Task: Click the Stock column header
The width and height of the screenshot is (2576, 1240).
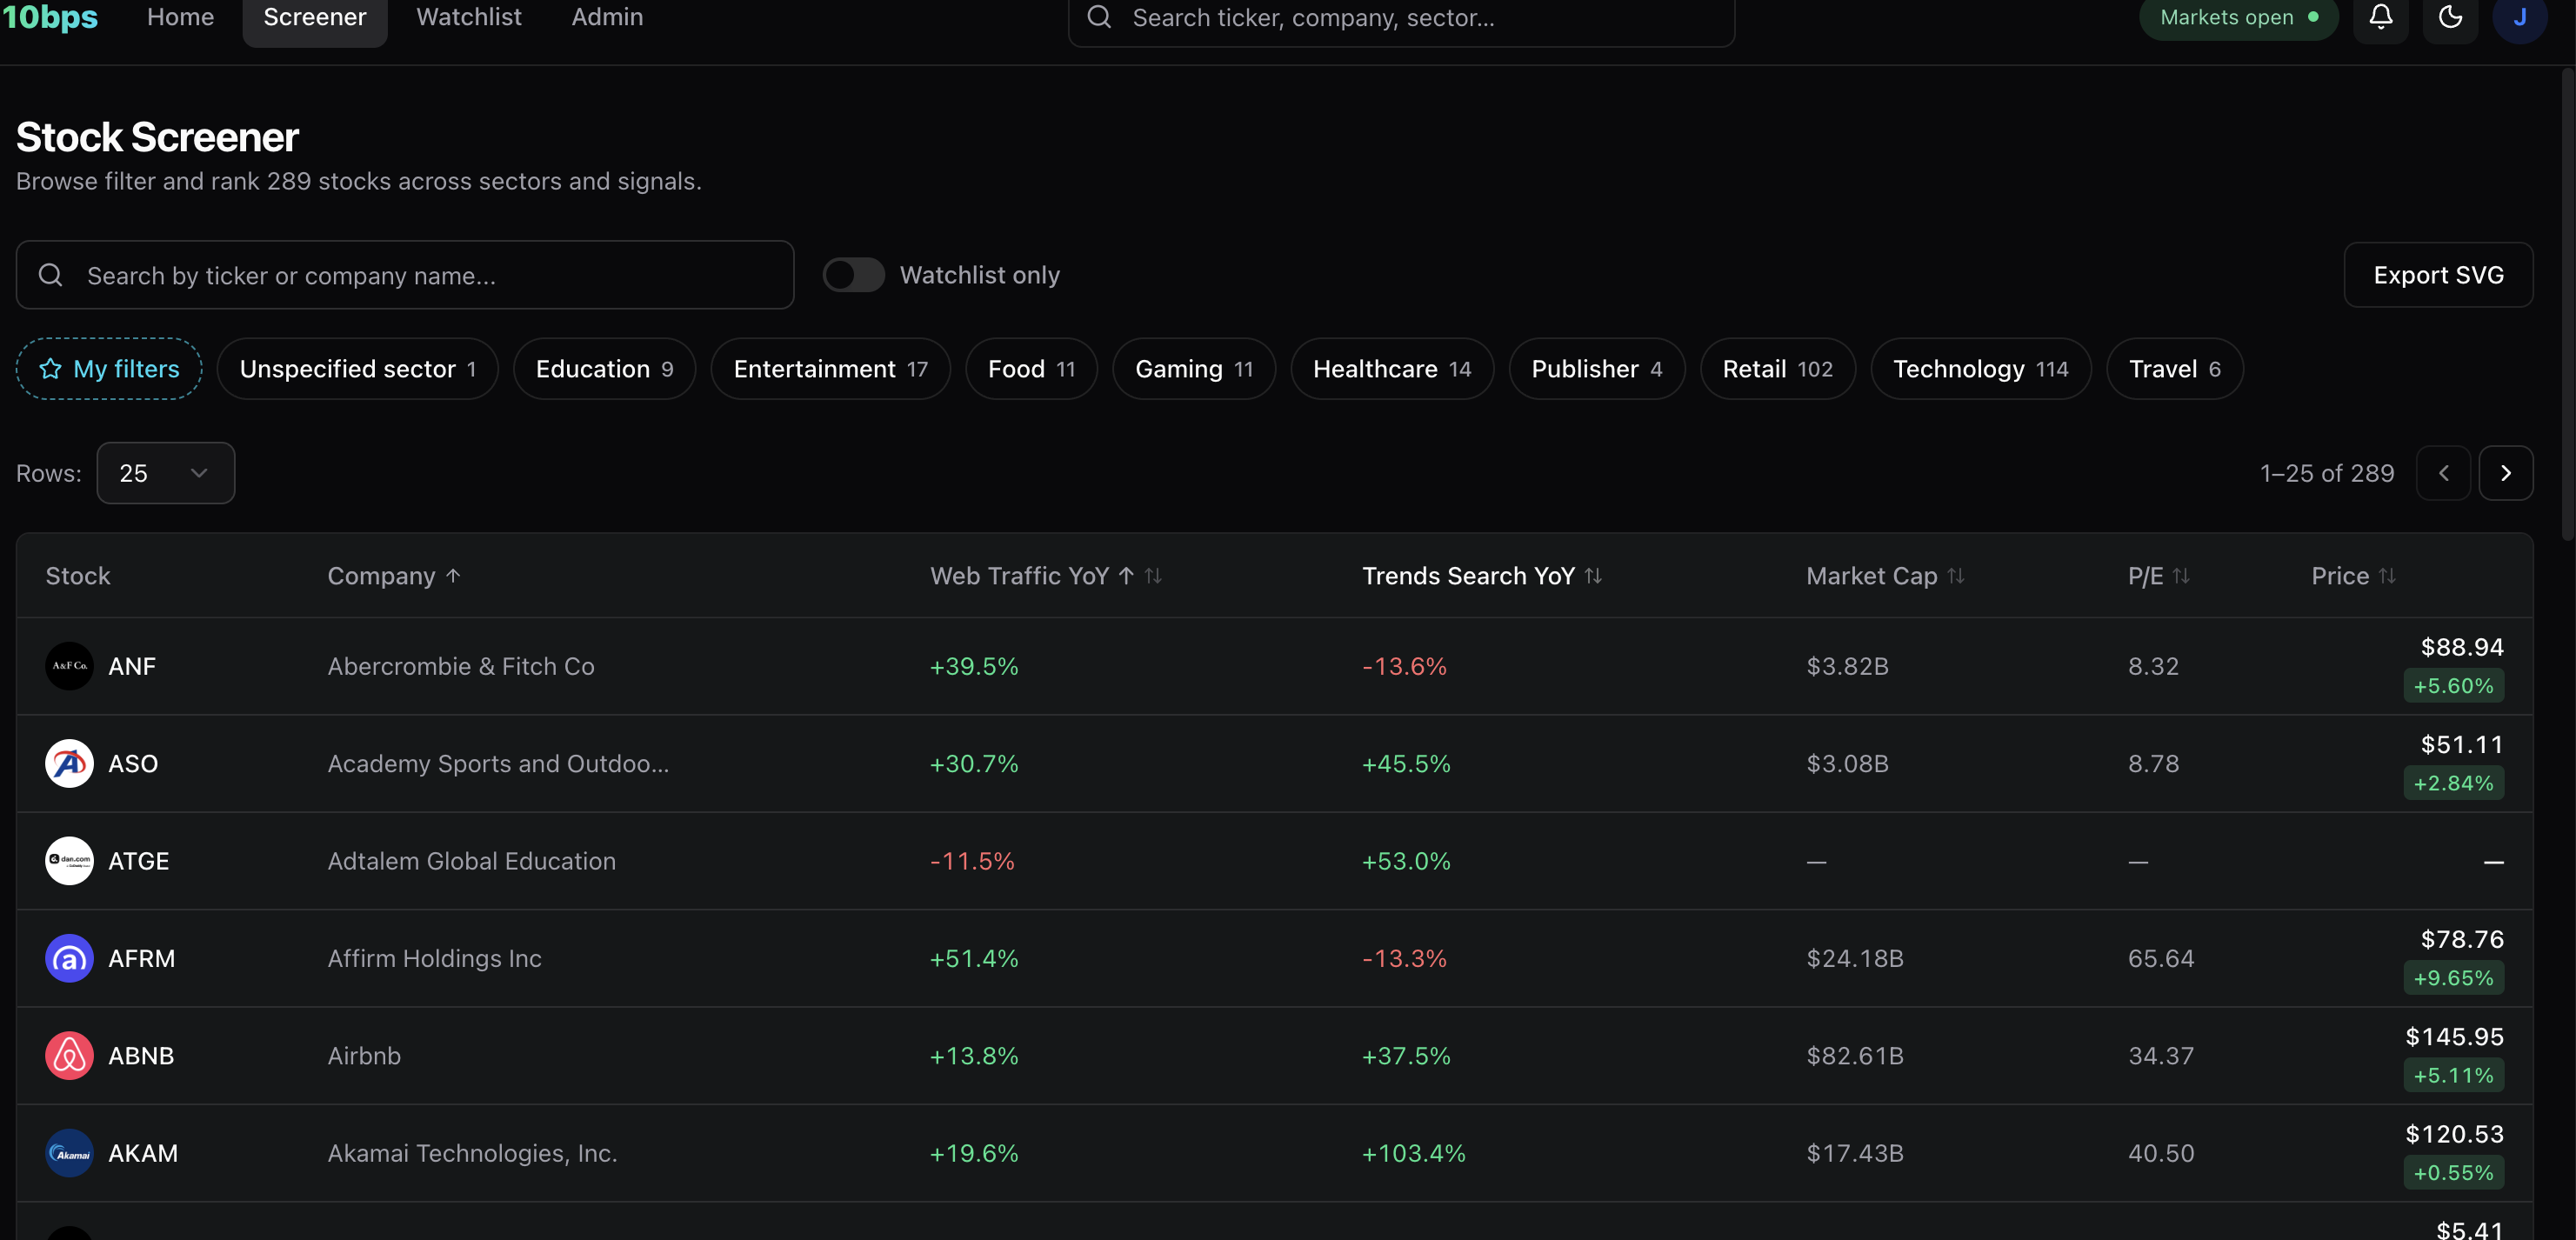Action: [78, 576]
